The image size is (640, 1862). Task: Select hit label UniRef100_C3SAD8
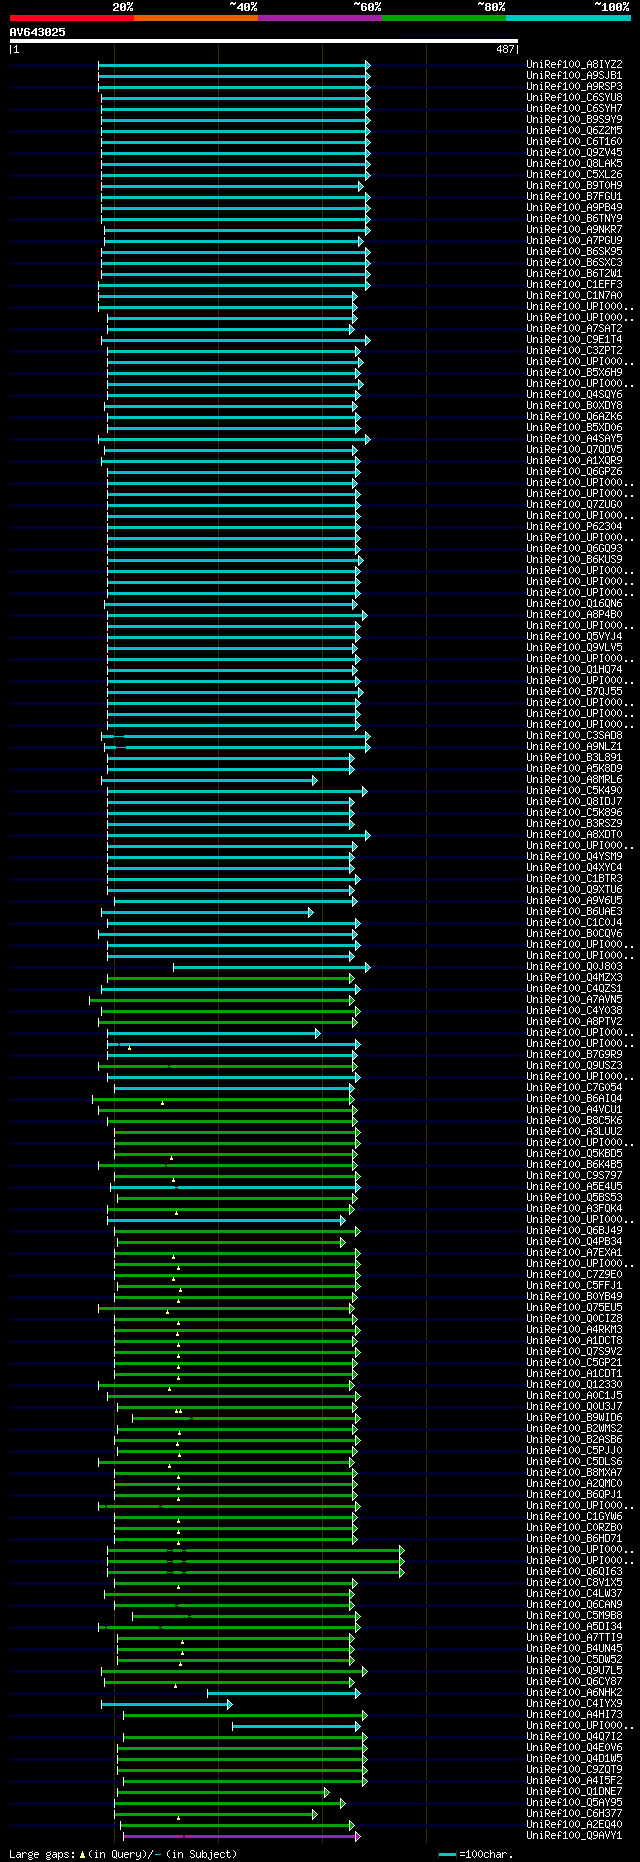point(574,735)
